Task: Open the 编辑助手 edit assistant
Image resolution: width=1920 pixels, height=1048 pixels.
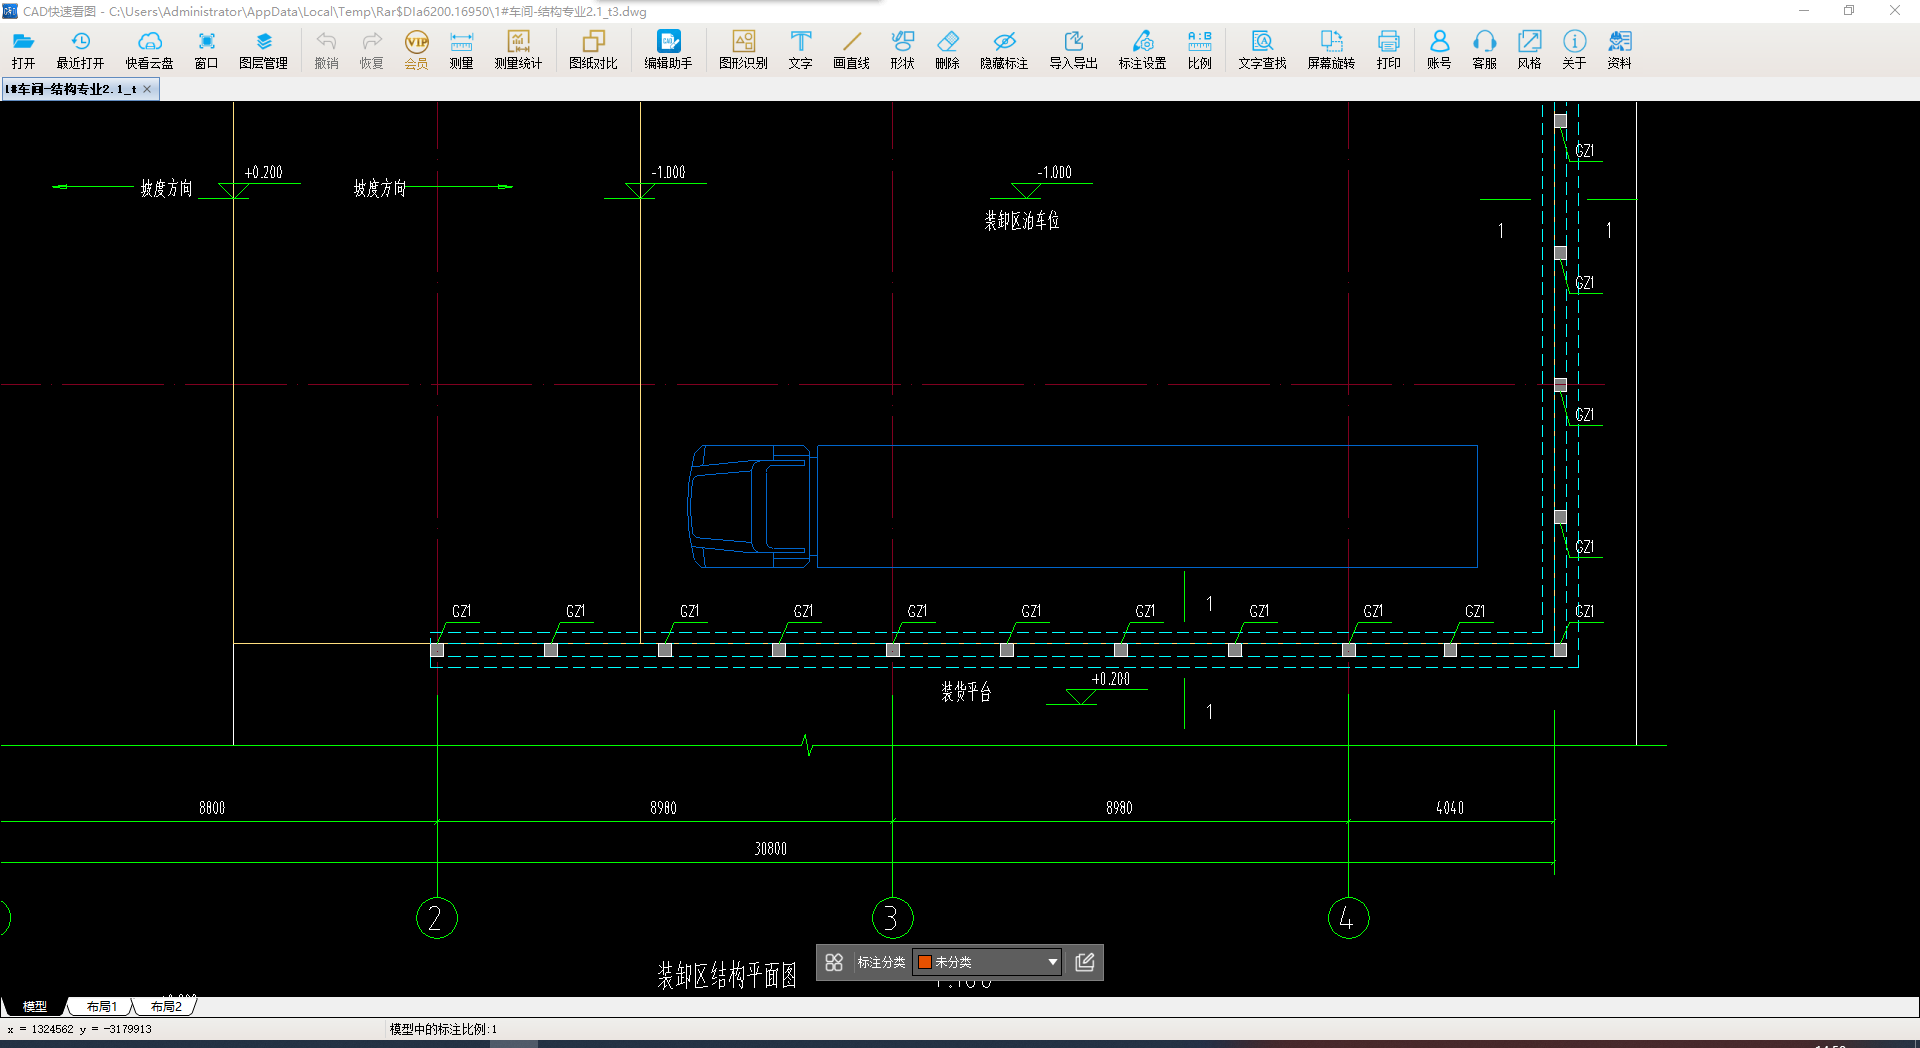Action: [668, 50]
